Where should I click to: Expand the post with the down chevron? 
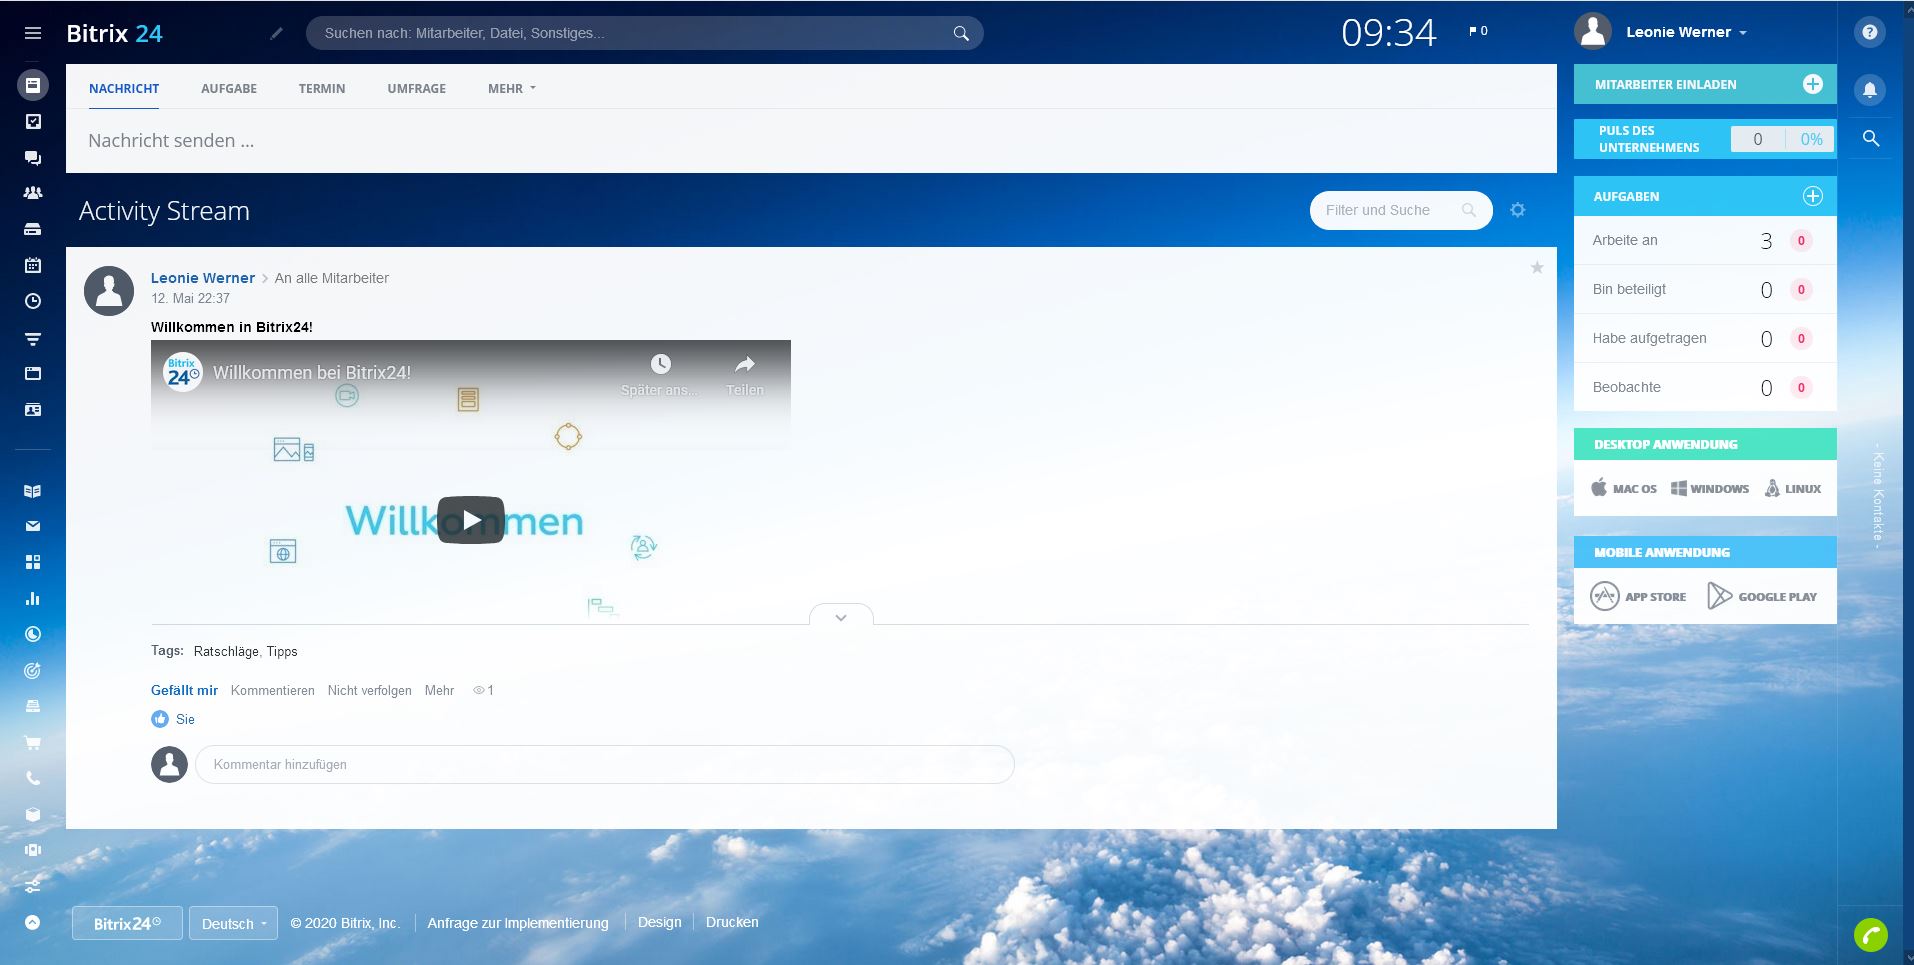841,617
